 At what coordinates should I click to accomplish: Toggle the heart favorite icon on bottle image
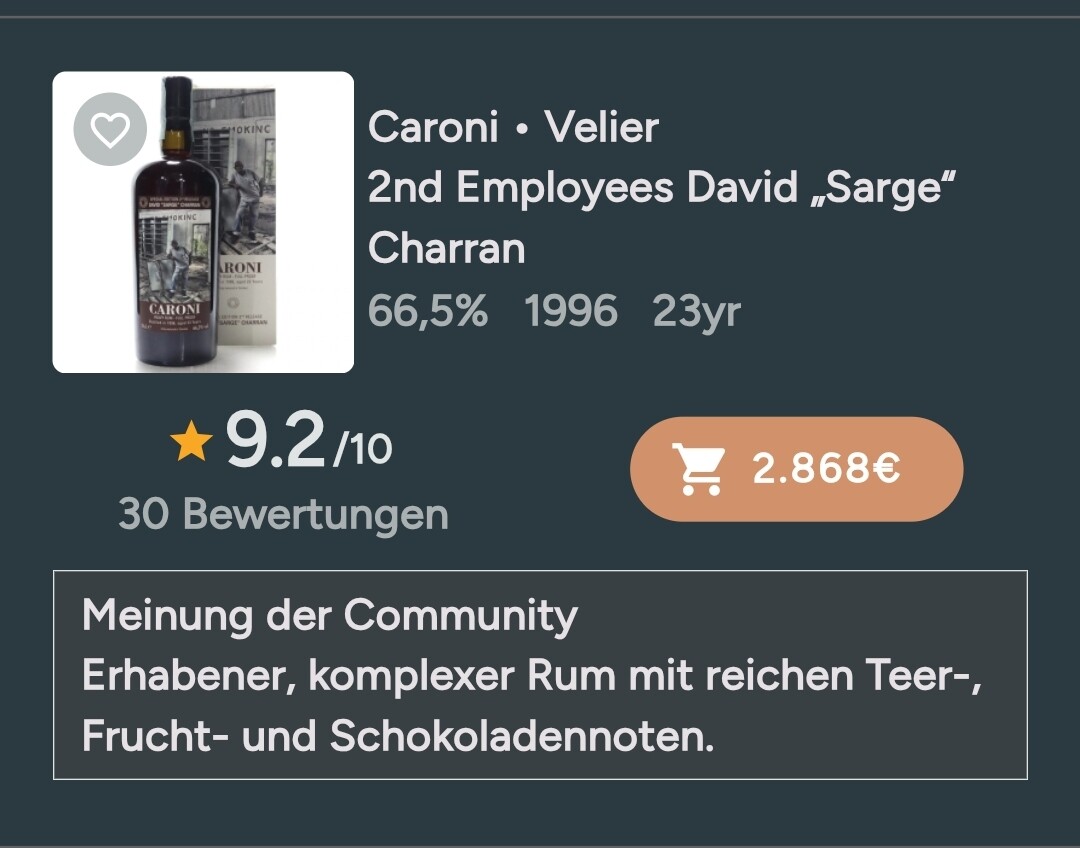pos(110,129)
